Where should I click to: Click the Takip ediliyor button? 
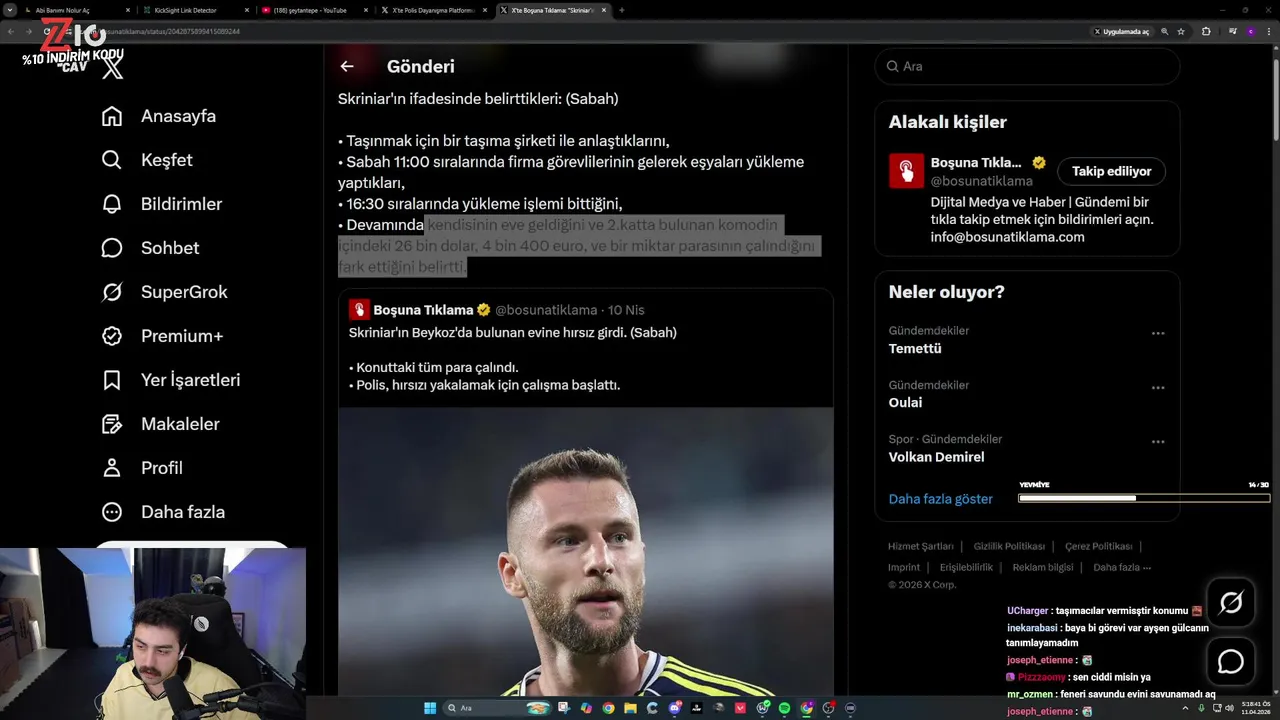(x=1111, y=171)
